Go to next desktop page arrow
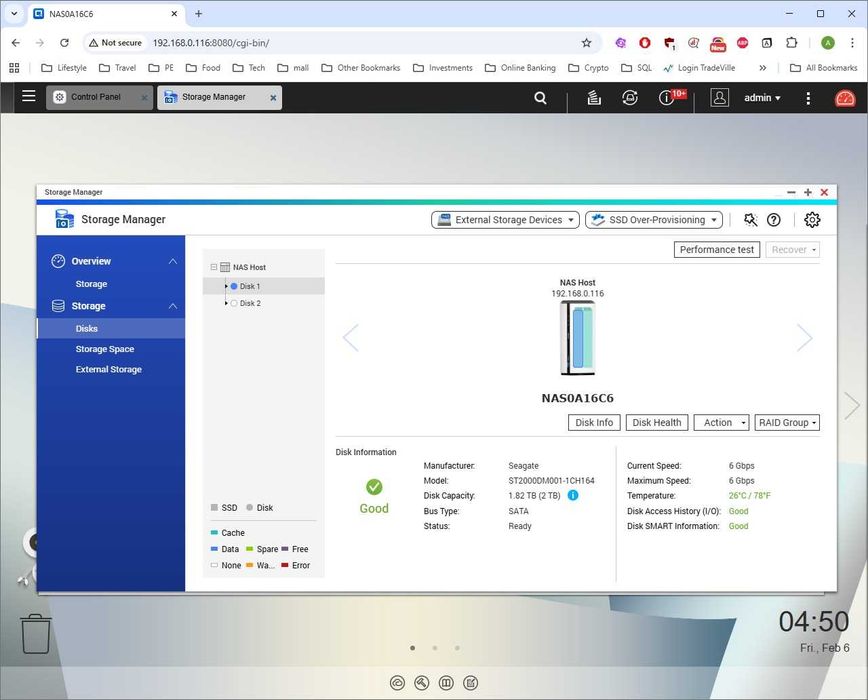Viewport: 868px width, 700px height. pos(852,406)
